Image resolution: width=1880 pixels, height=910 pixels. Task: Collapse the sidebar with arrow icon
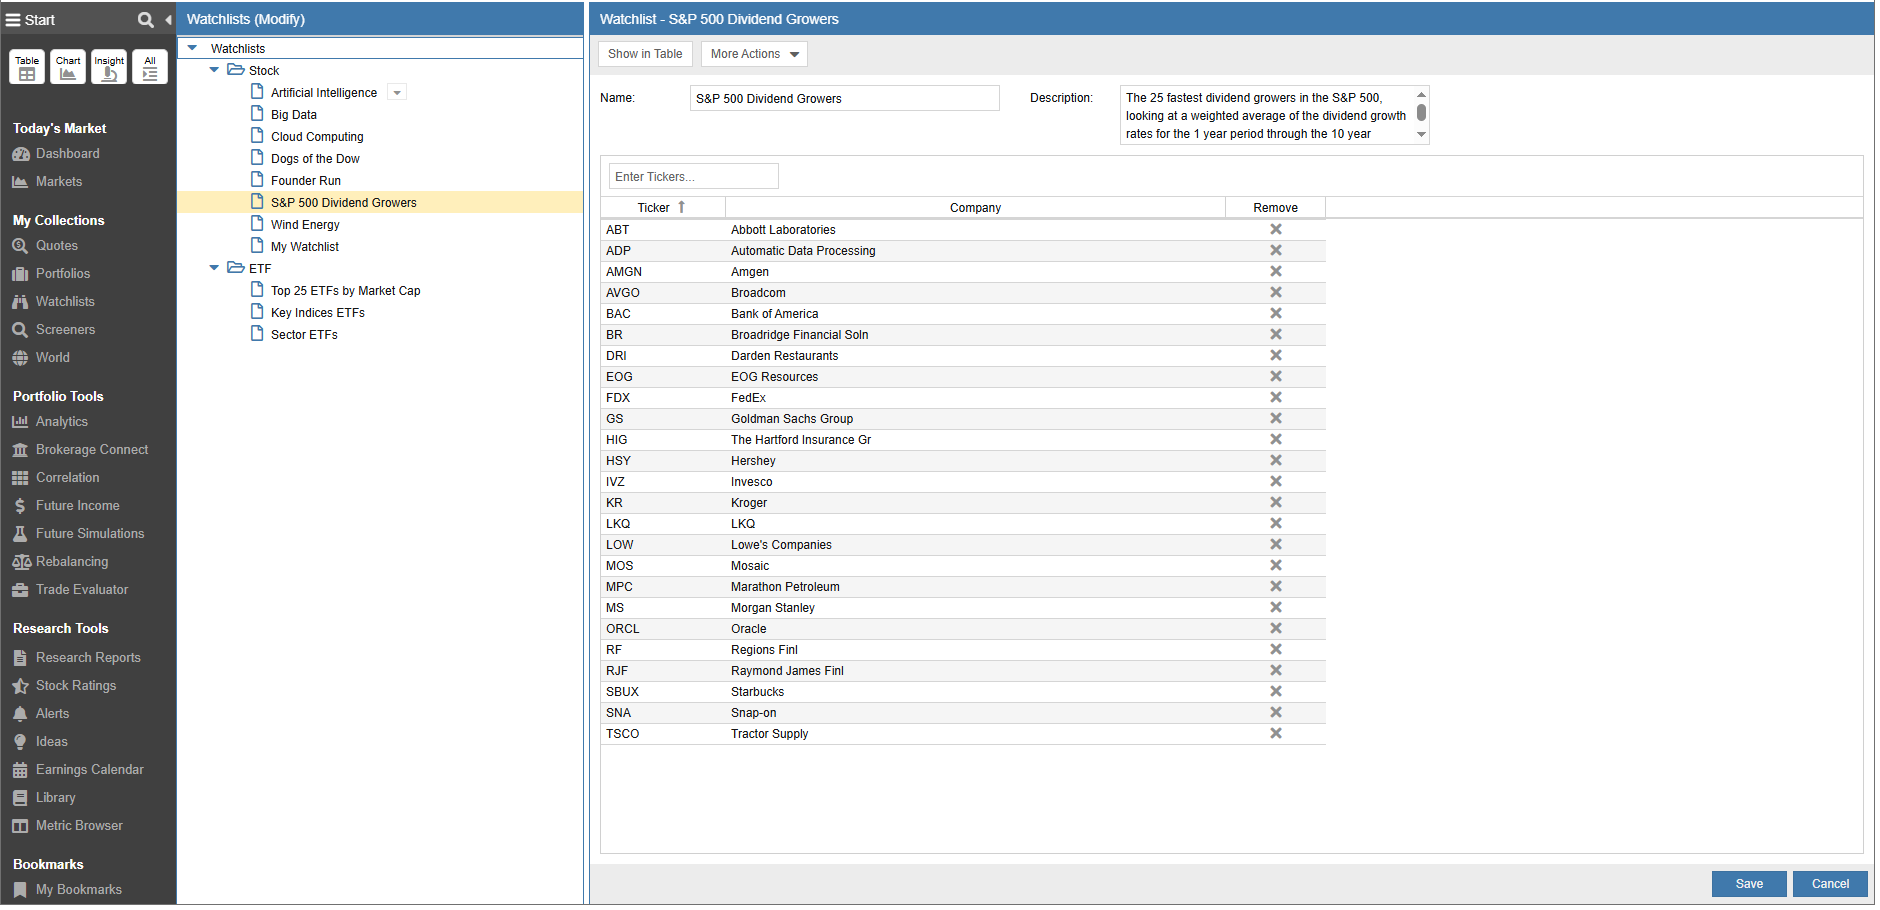click(x=168, y=20)
